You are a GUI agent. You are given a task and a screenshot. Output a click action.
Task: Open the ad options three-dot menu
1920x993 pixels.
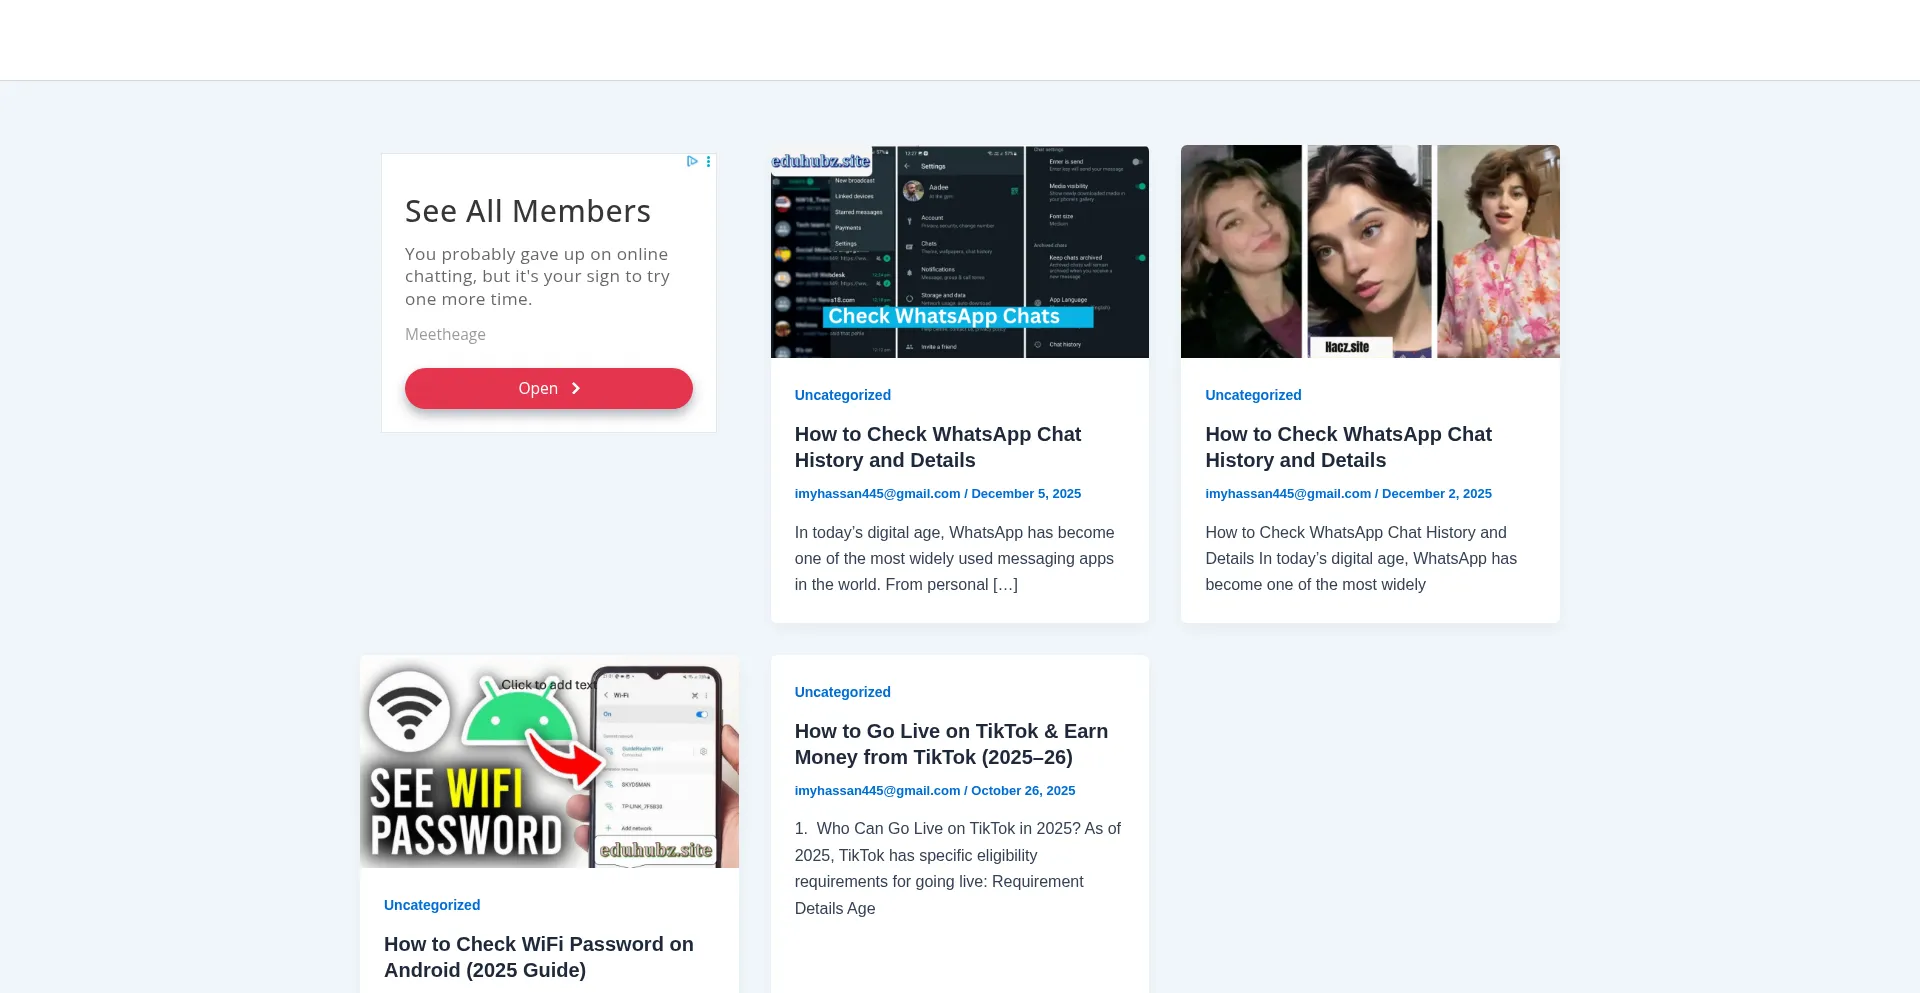[708, 161]
